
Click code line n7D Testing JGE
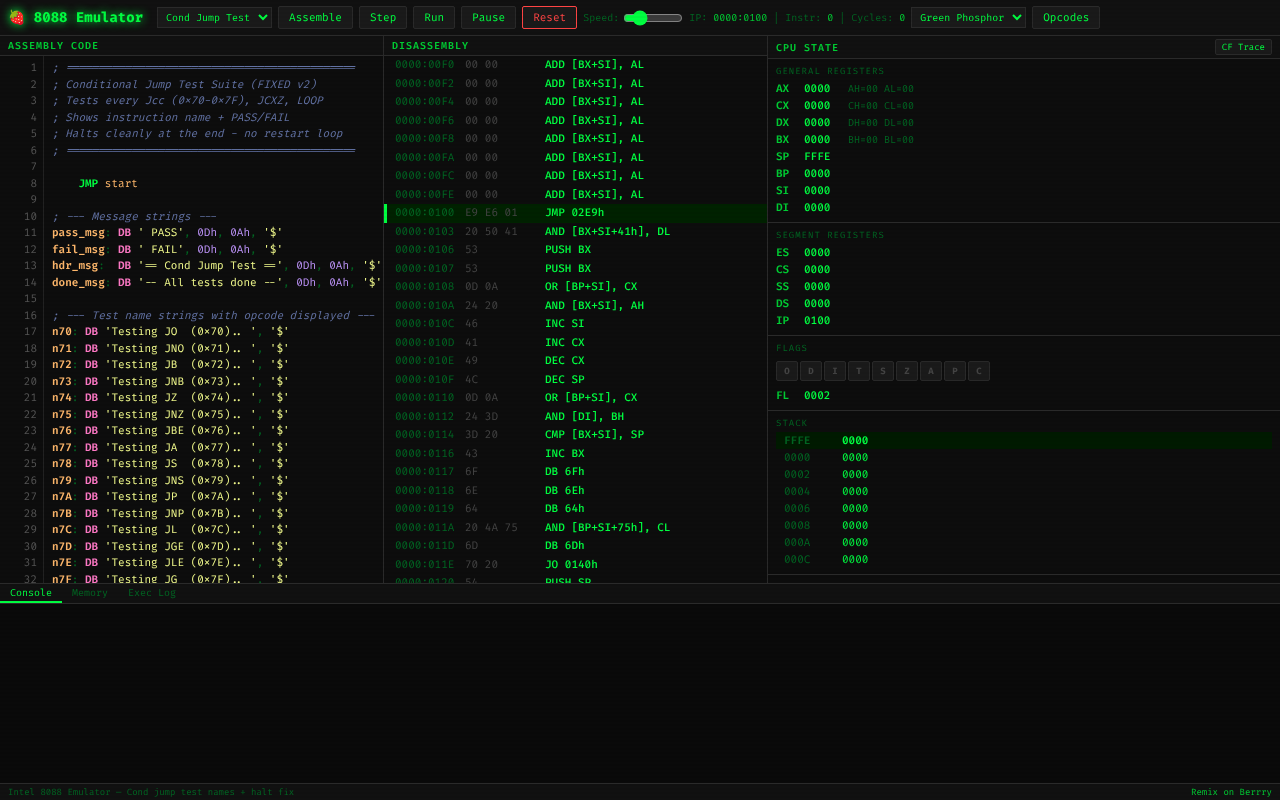170,547
